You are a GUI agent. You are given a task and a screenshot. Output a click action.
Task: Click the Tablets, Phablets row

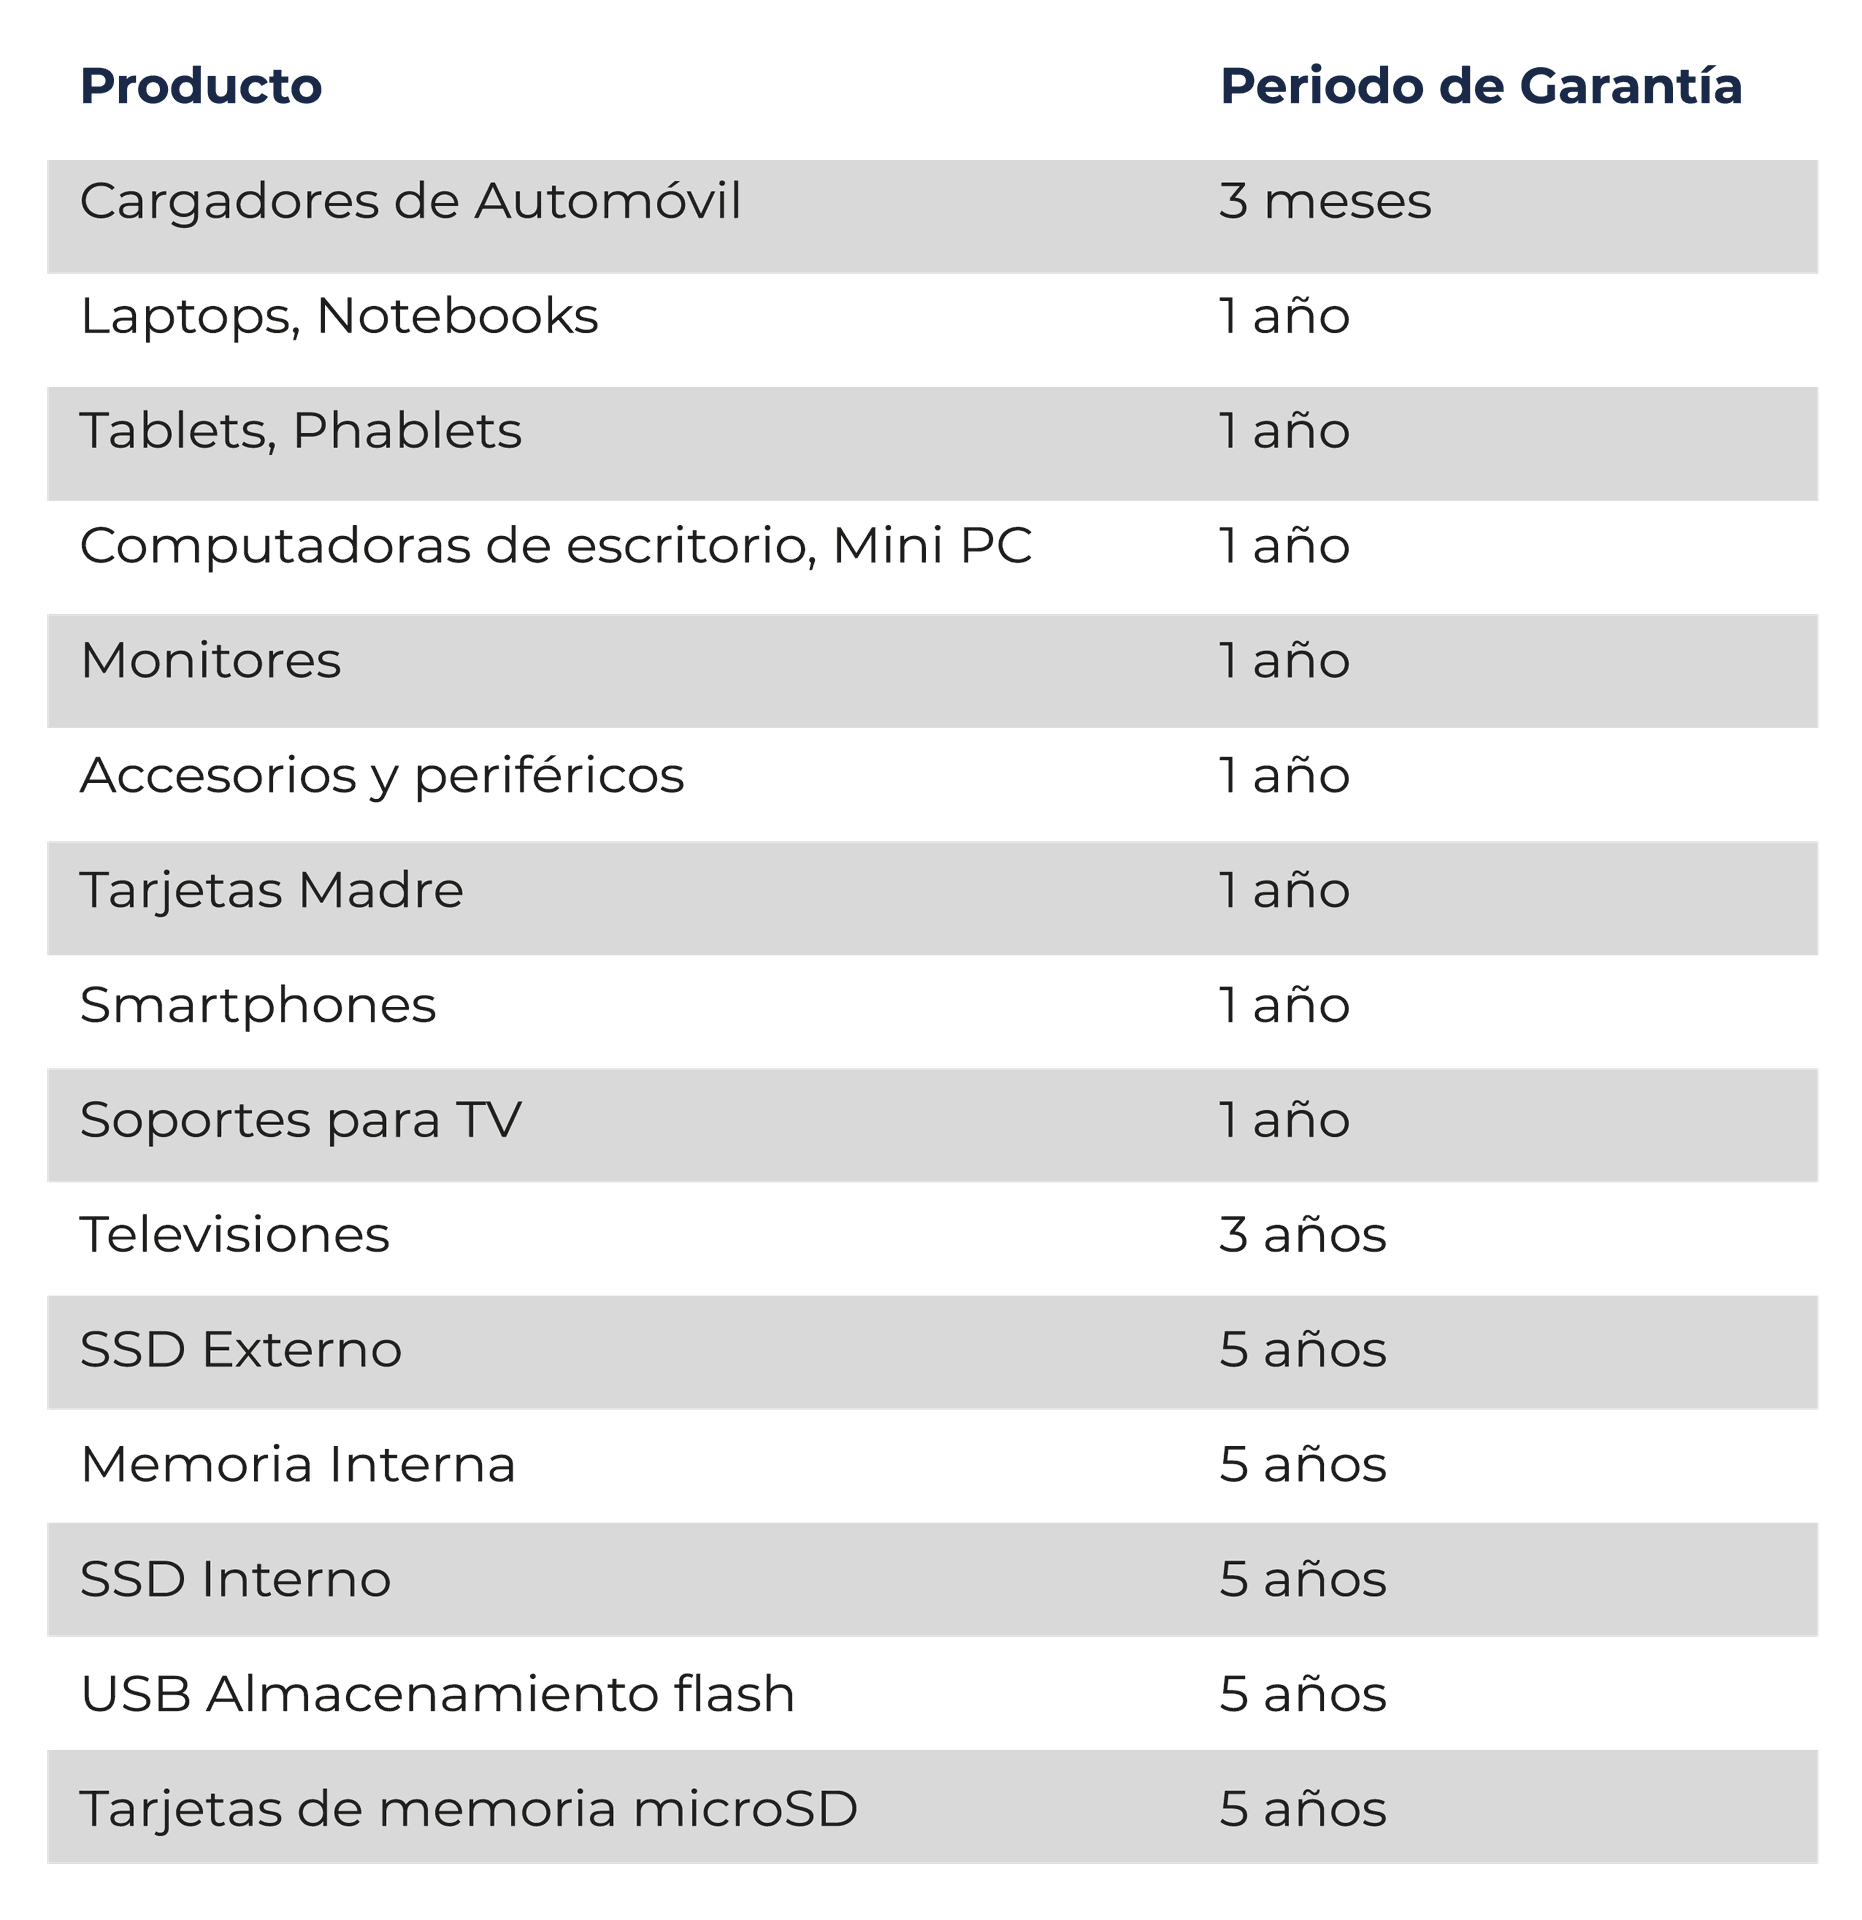point(932,444)
